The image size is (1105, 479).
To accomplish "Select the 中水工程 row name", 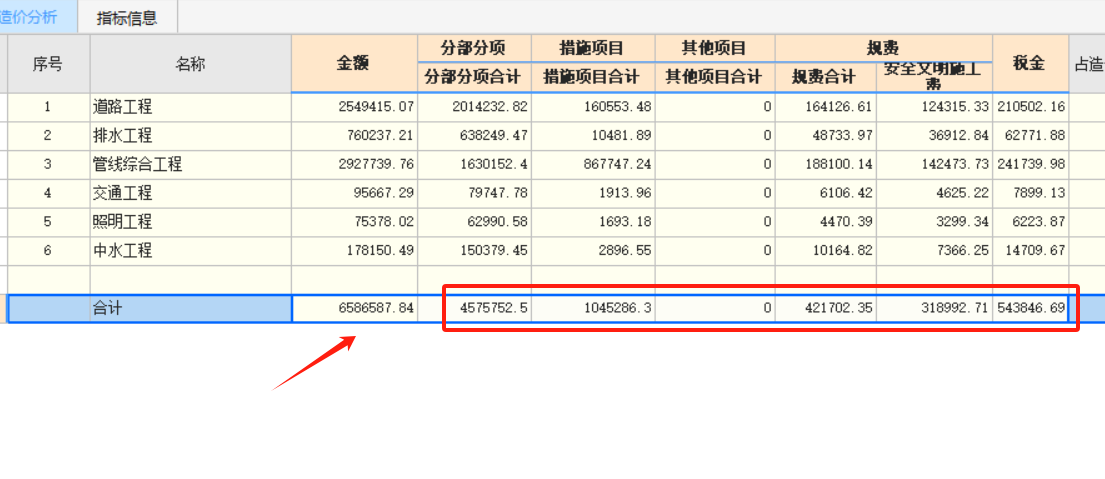I will click(x=190, y=251).
